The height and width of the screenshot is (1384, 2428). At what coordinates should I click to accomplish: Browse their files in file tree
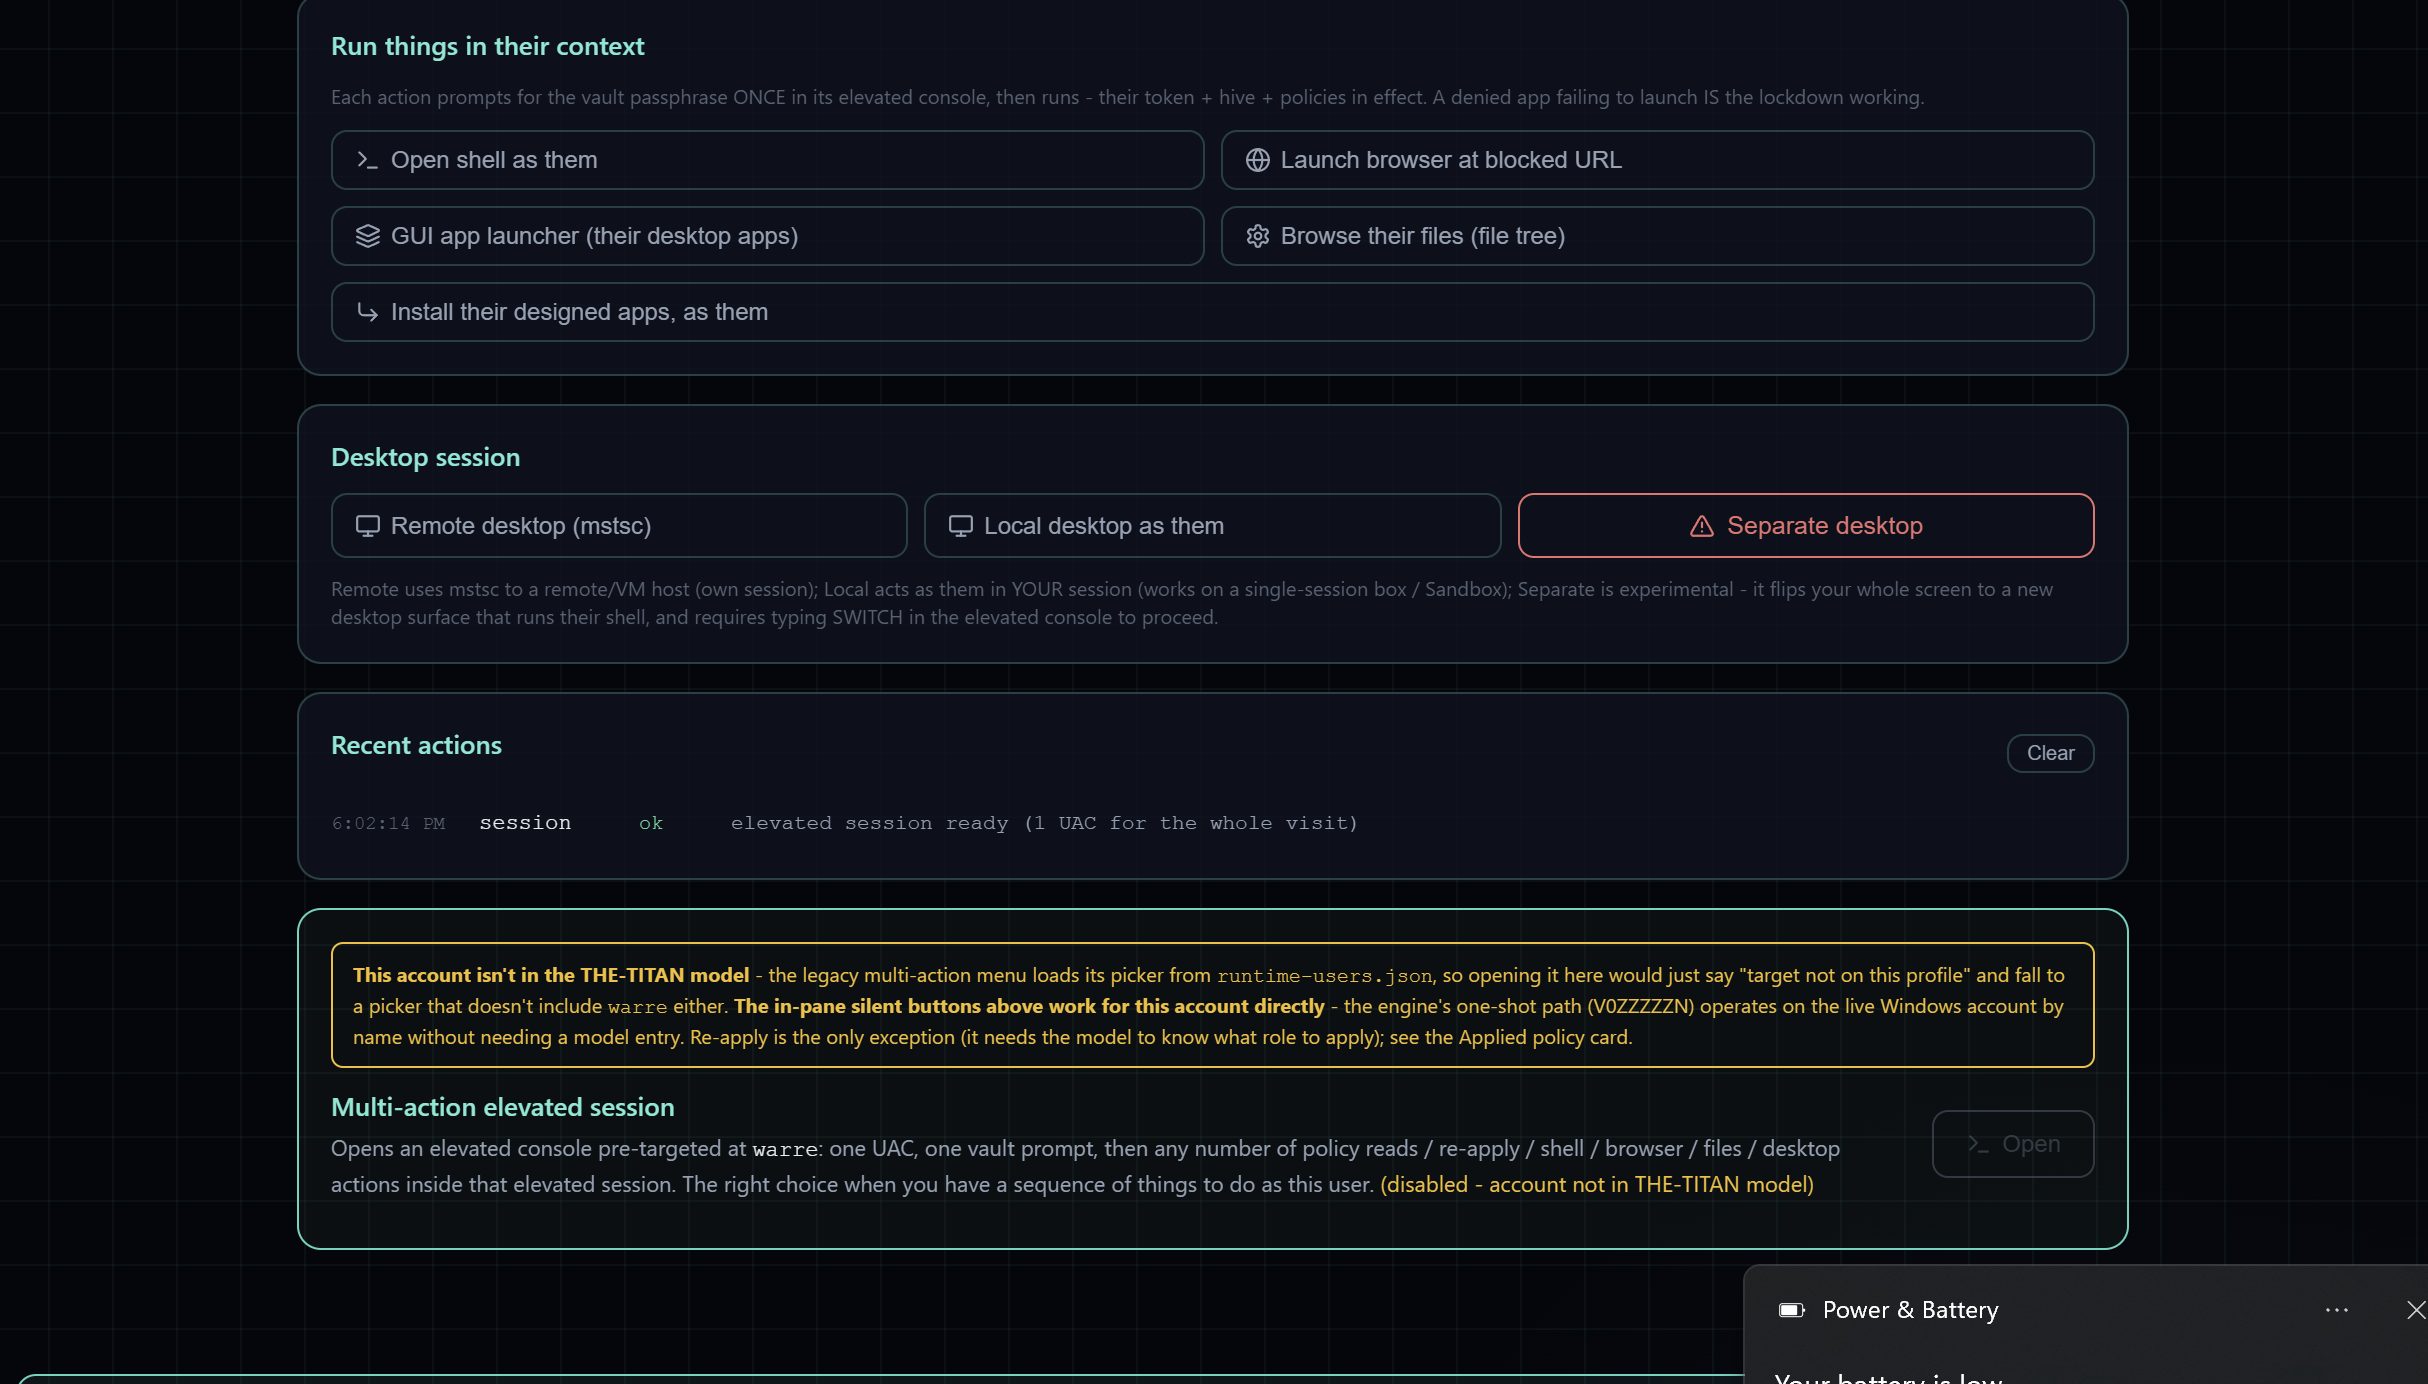pyautogui.click(x=1657, y=236)
